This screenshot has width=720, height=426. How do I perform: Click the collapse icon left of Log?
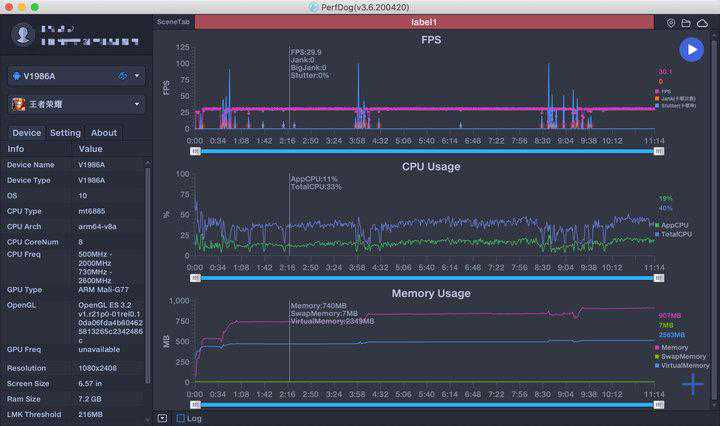(x=163, y=418)
